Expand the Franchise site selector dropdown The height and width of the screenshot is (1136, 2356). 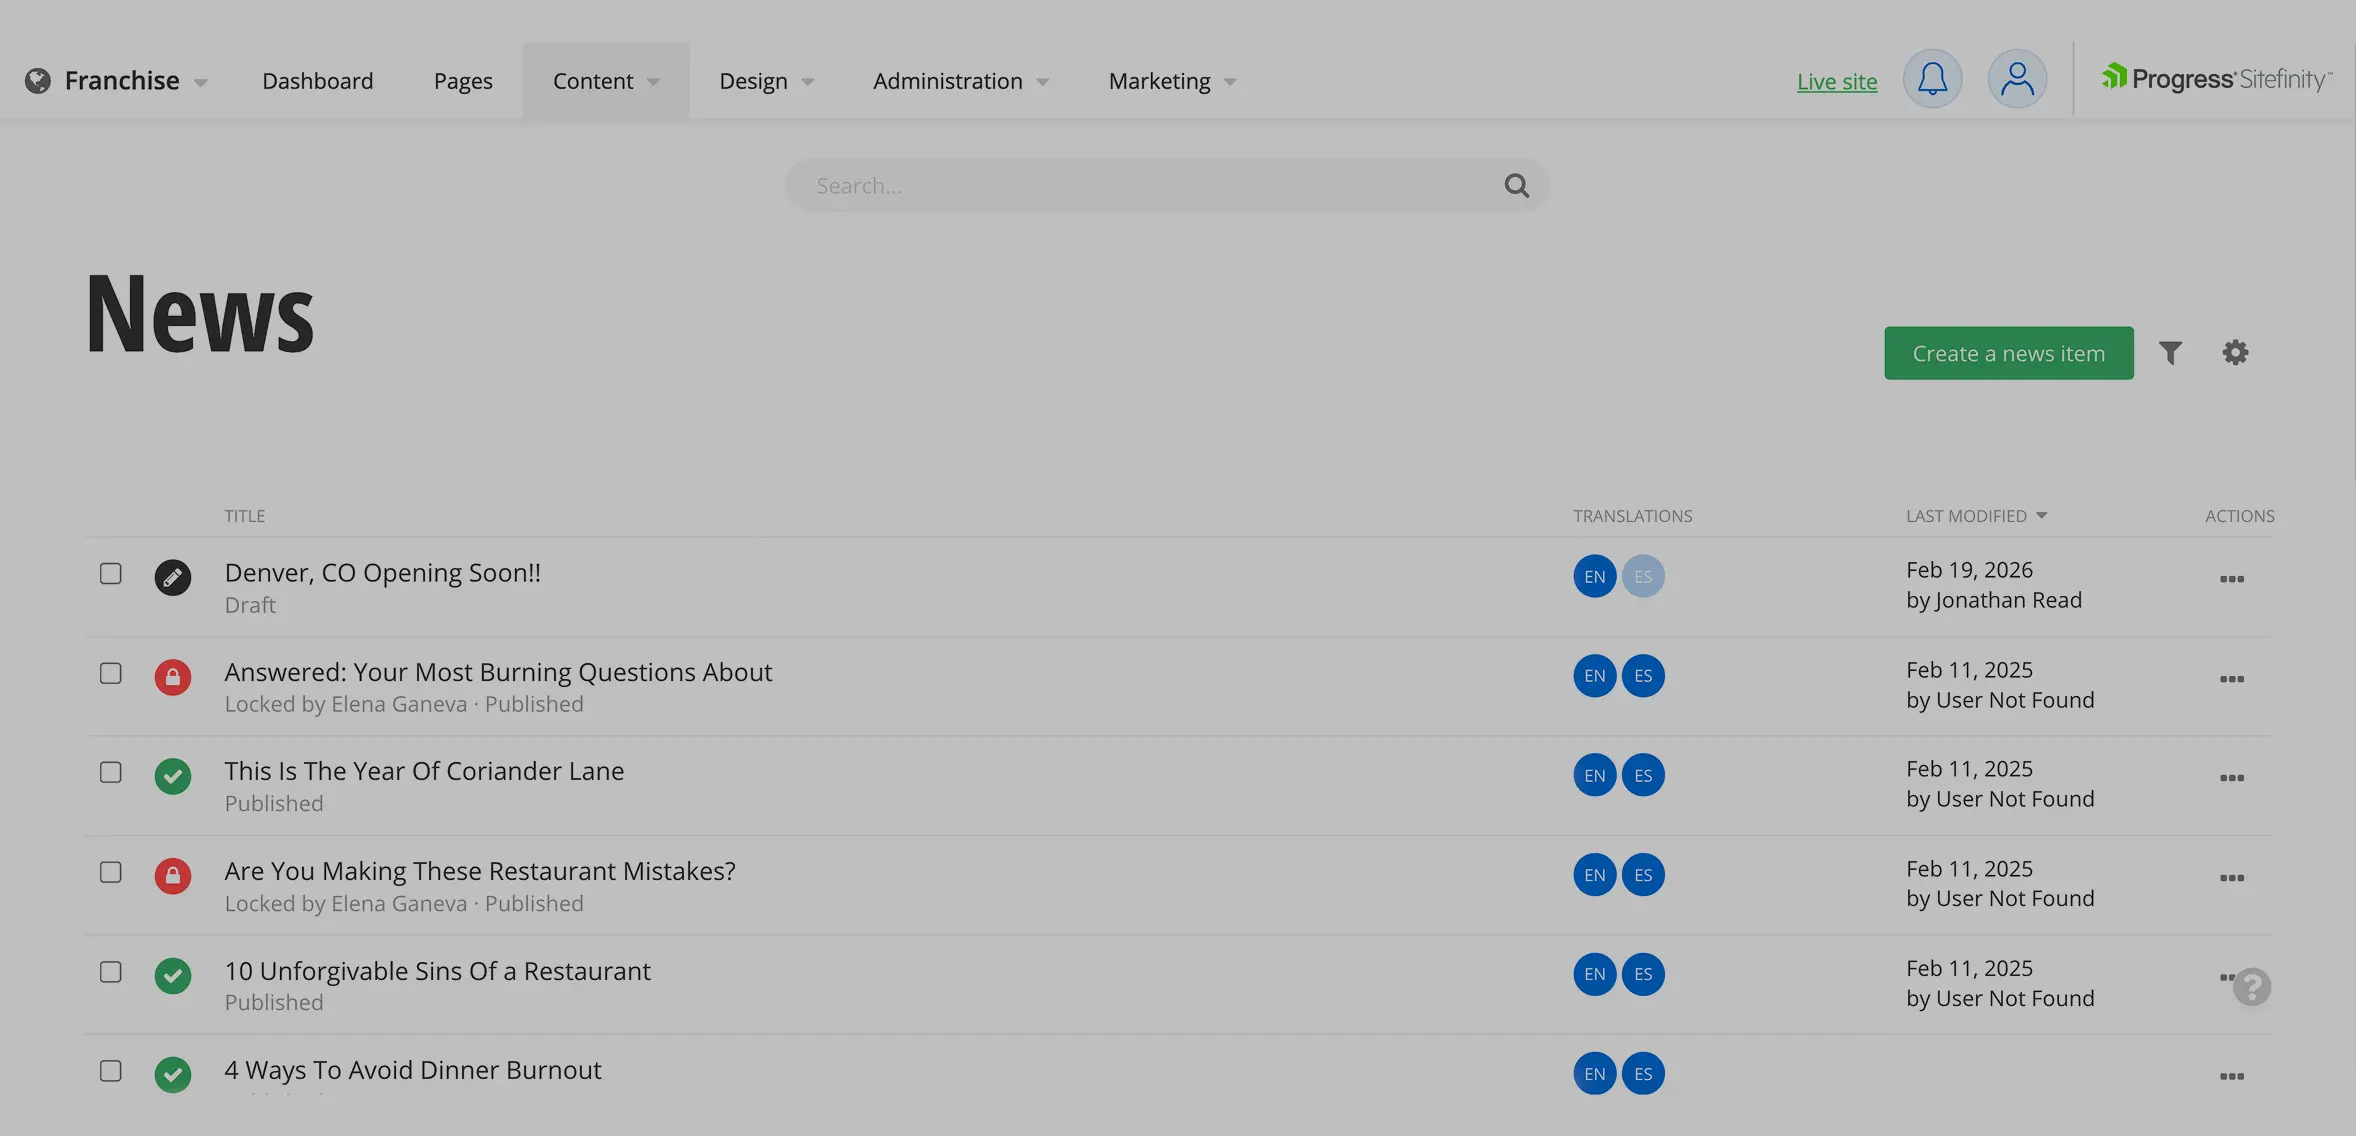click(x=120, y=81)
